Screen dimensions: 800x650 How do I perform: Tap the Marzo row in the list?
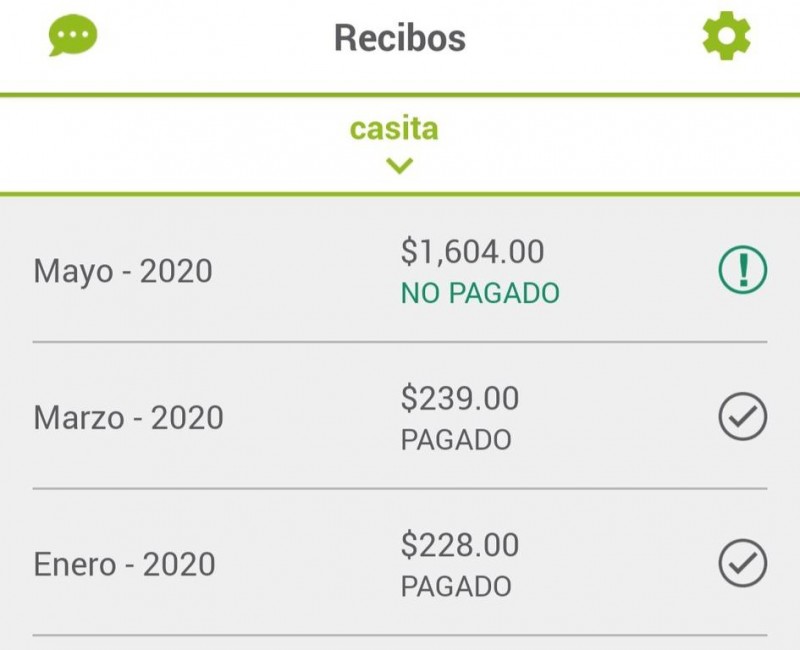point(400,416)
